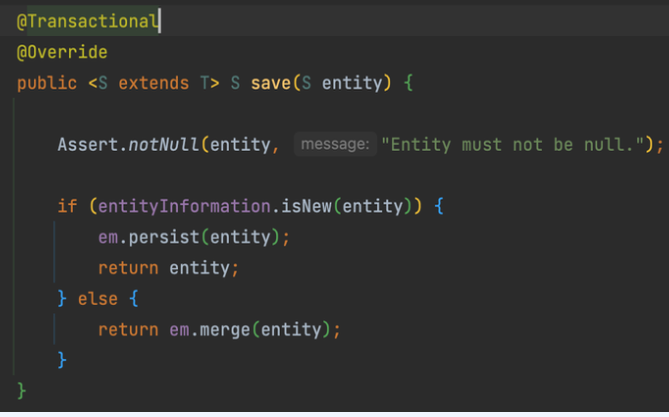This screenshot has height=417, width=669.
Task: Click the 'else' keyword
Action: pos(98,299)
